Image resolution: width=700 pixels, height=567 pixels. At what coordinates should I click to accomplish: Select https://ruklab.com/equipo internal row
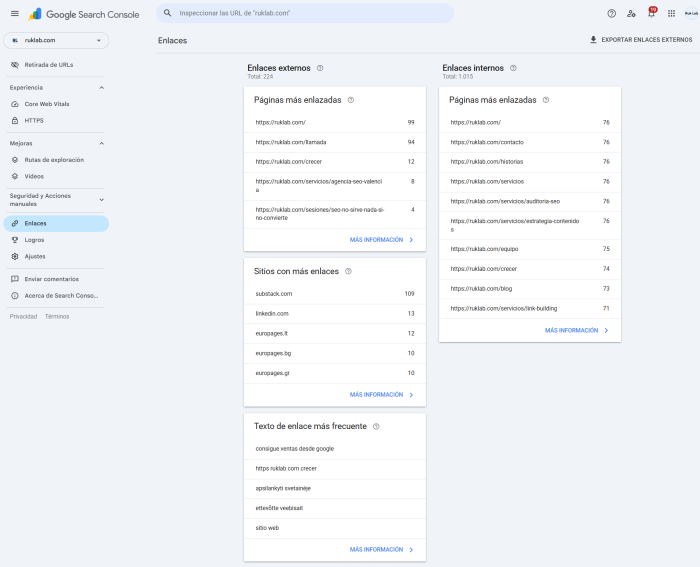click(530, 249)
